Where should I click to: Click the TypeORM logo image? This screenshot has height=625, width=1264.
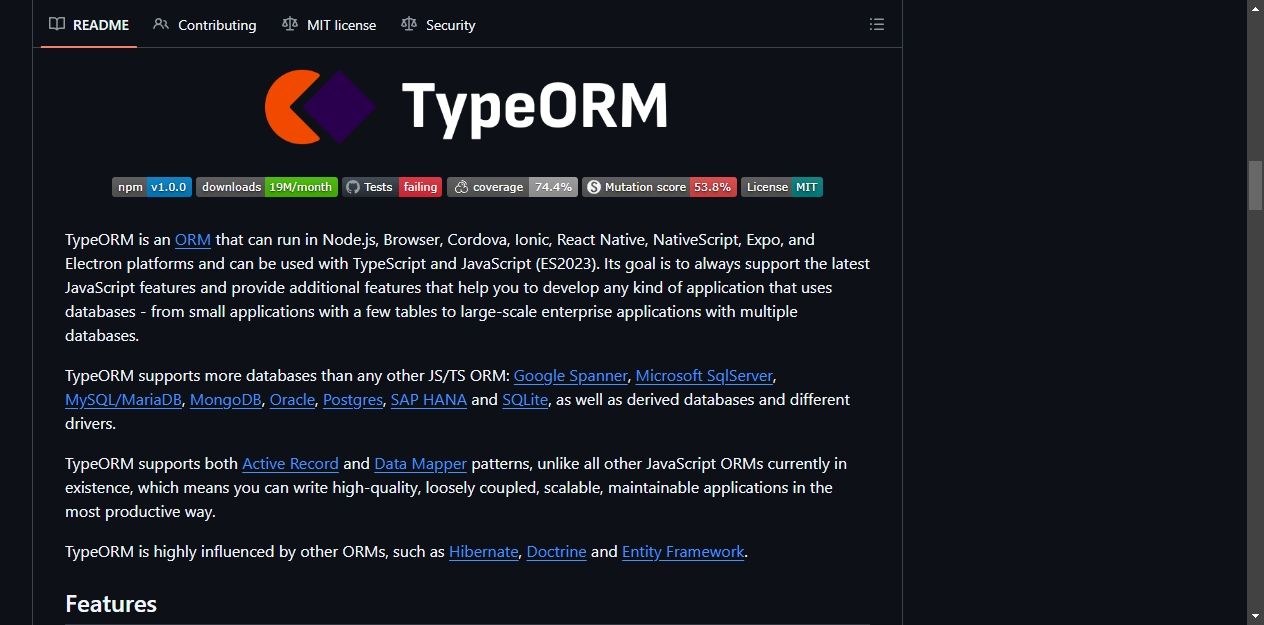pos(467,106)
